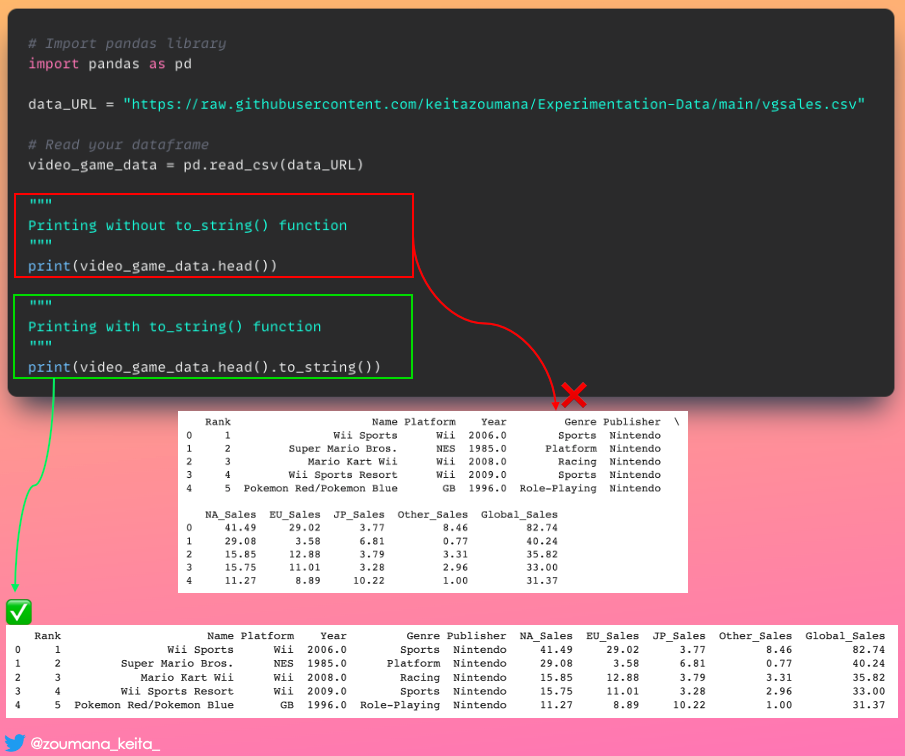Screen dimensions: 905x756
Task: Click 'Publisher' header in the wrapped output table
Action: (x=631, y=422)
